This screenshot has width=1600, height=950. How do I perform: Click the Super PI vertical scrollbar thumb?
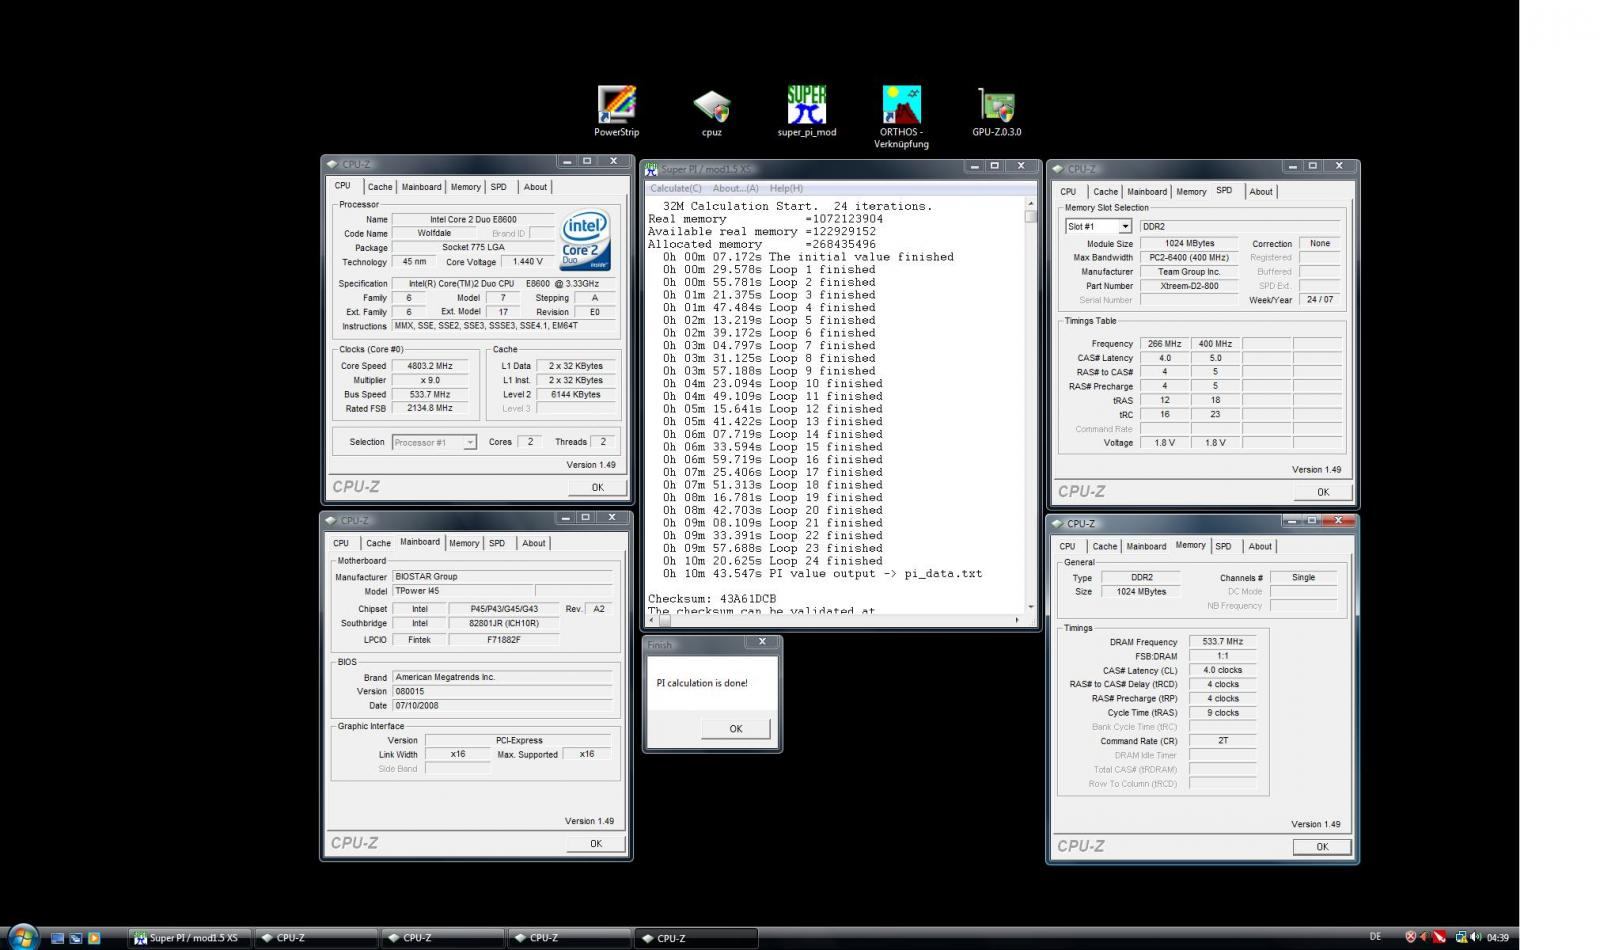point(1031,216)
